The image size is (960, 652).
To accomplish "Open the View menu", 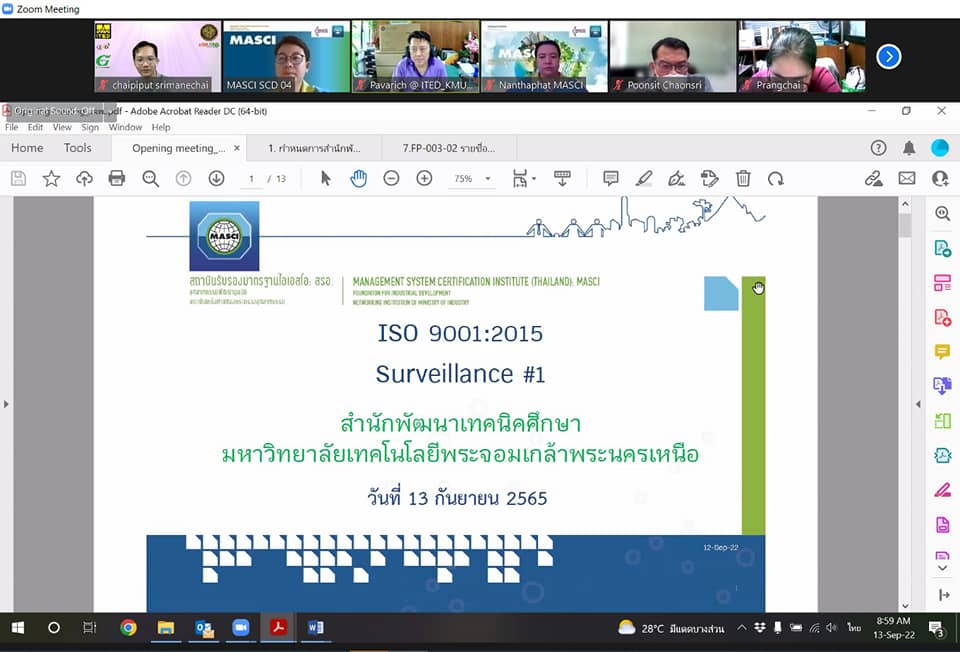I will (x=62, y=127).
